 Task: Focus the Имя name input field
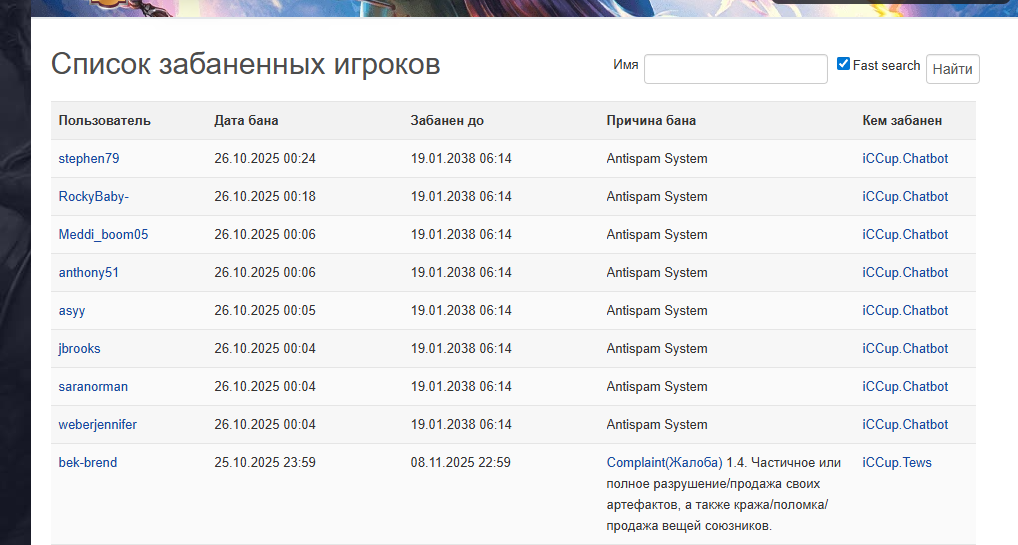pyautogui.click(x=736, y=69)
